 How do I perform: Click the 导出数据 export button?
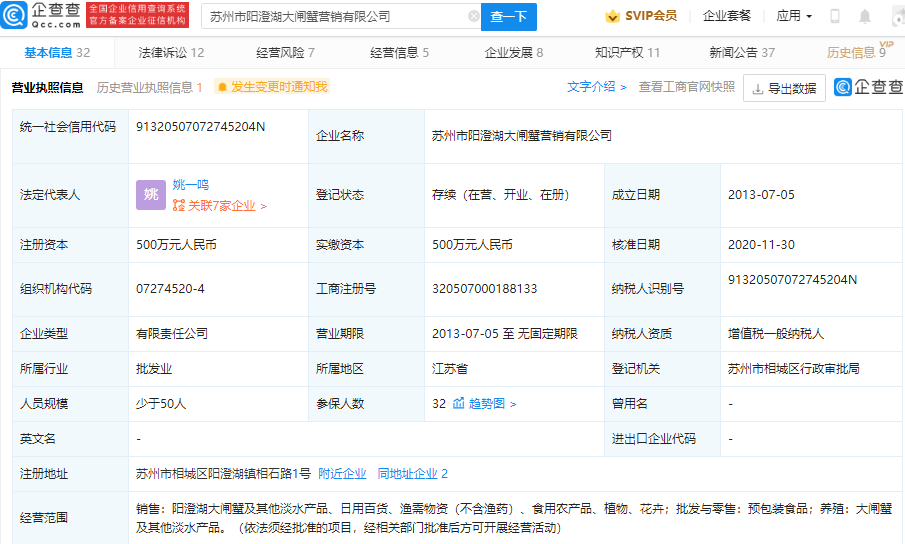[x=784, y=88]
